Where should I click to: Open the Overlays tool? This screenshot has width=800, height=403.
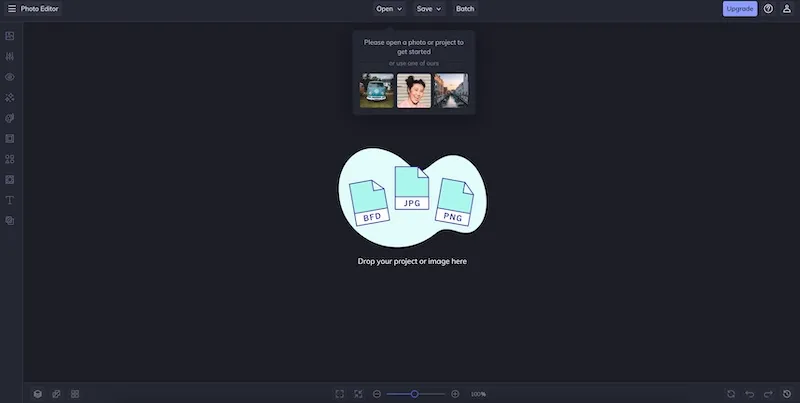(x=10, y=180)
